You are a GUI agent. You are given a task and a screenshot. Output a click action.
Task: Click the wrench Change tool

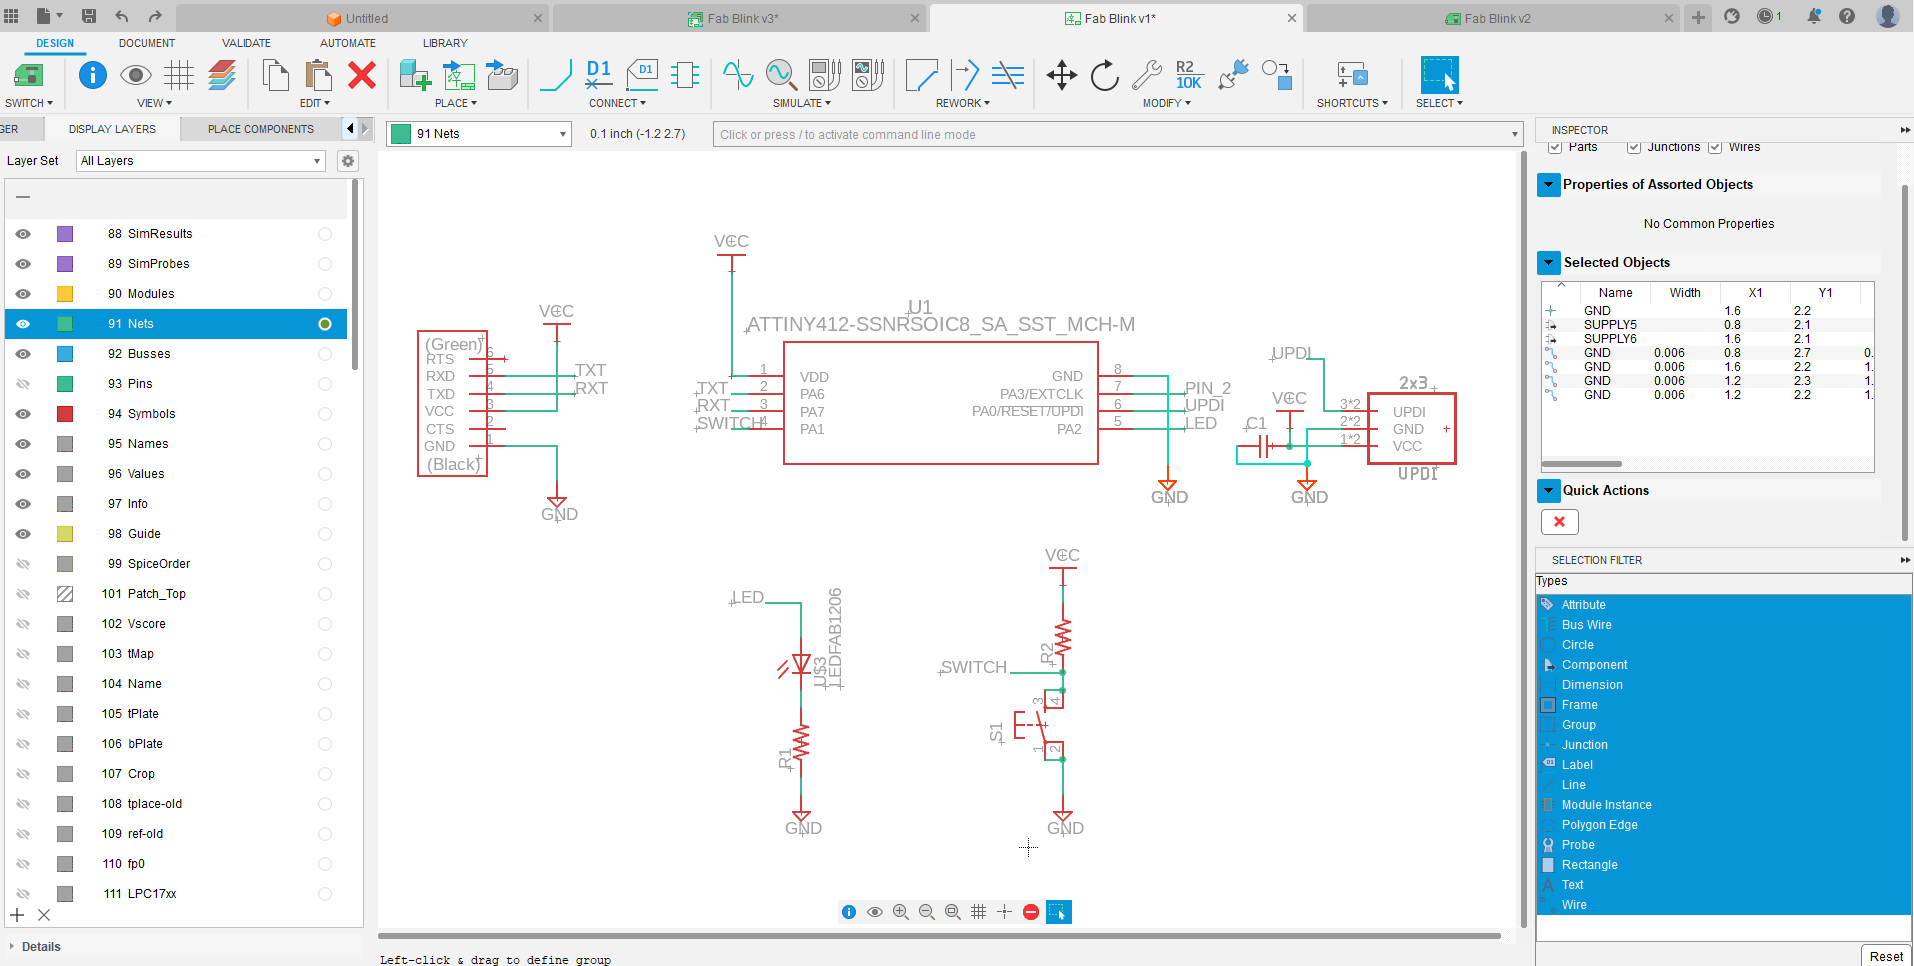coord(1146,75)
